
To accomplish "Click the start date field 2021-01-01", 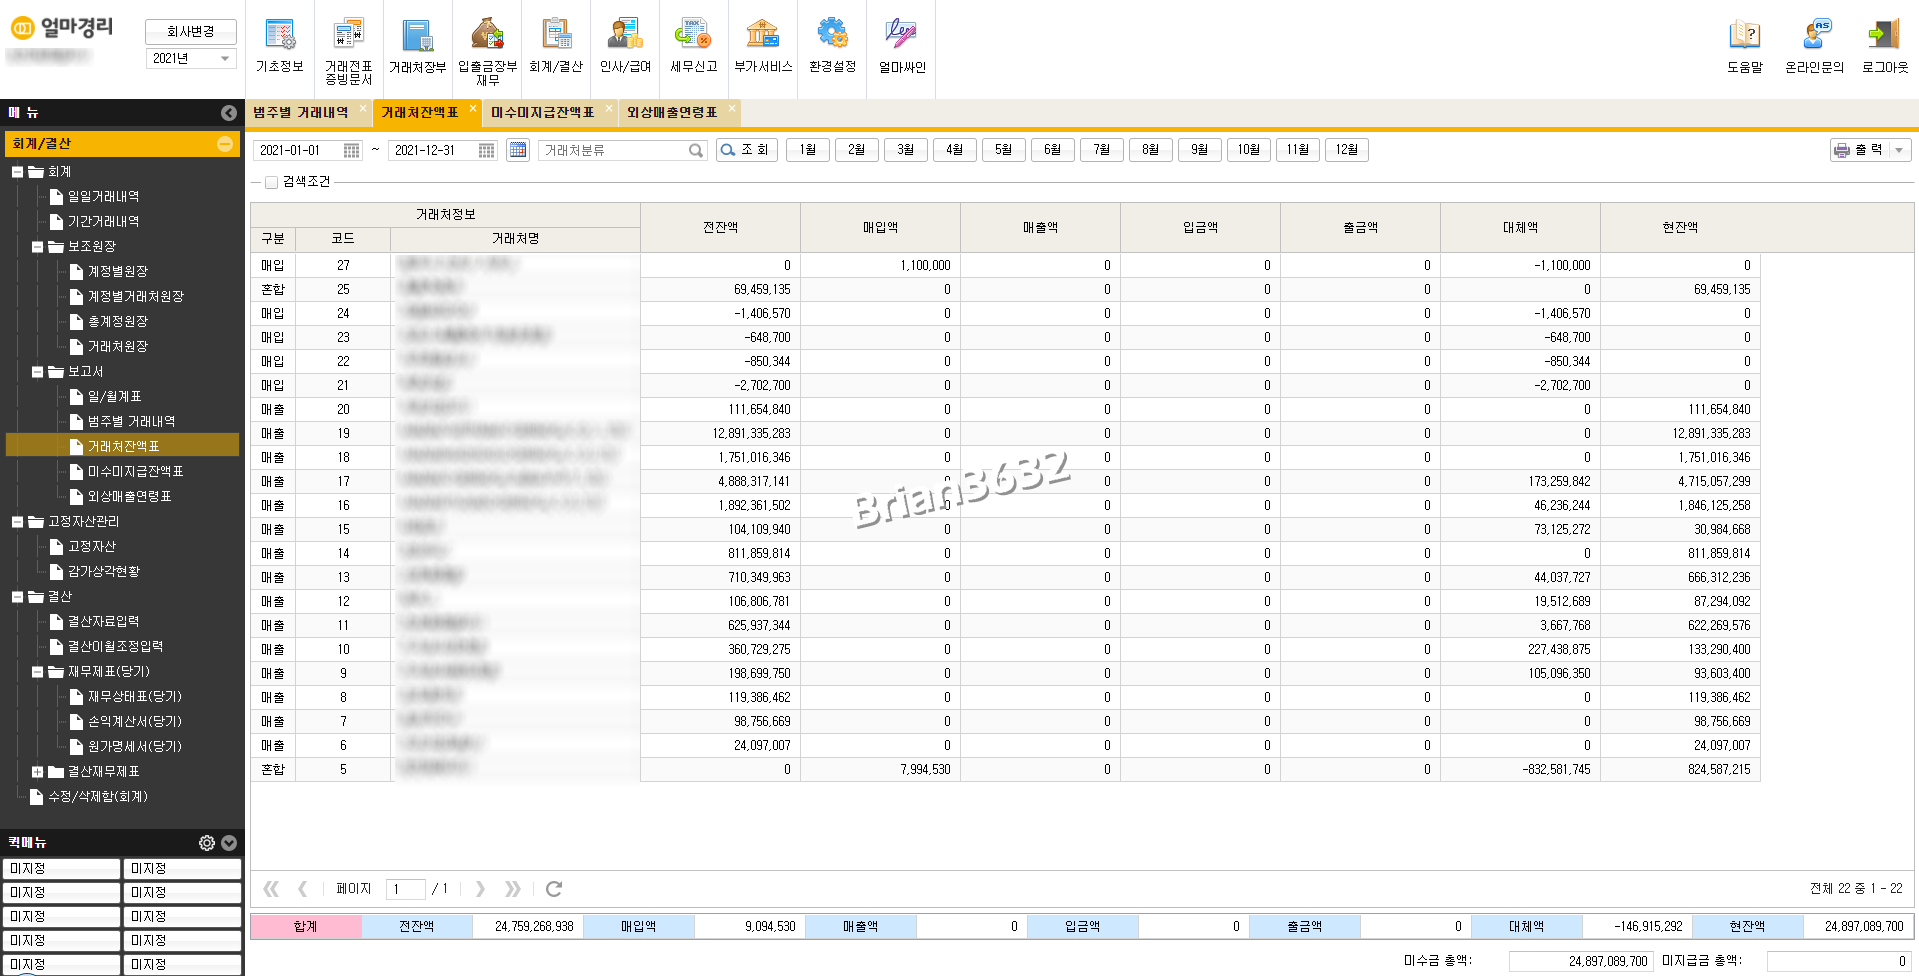I will (x=298, y=150).
